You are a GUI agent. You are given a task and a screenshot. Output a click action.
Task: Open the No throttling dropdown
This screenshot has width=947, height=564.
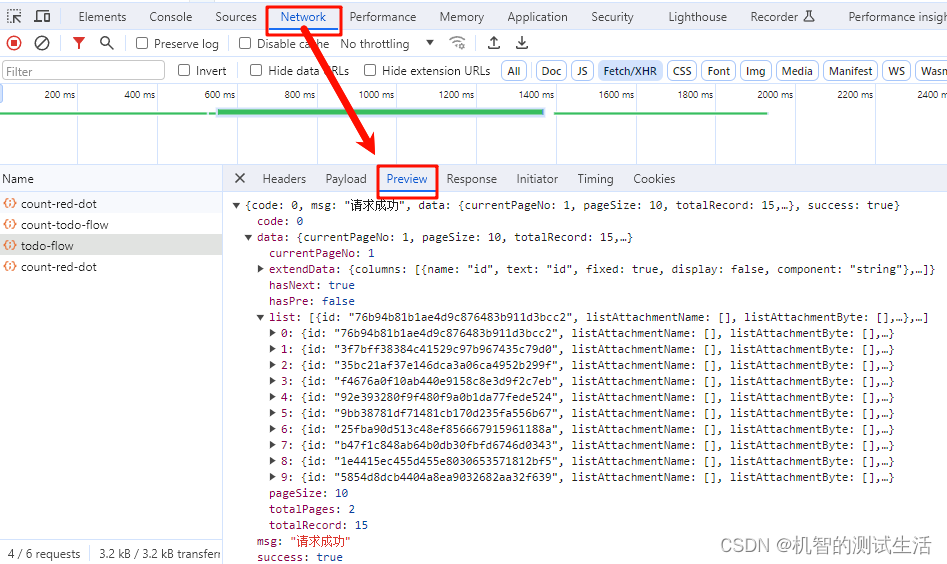pos(387,43)
